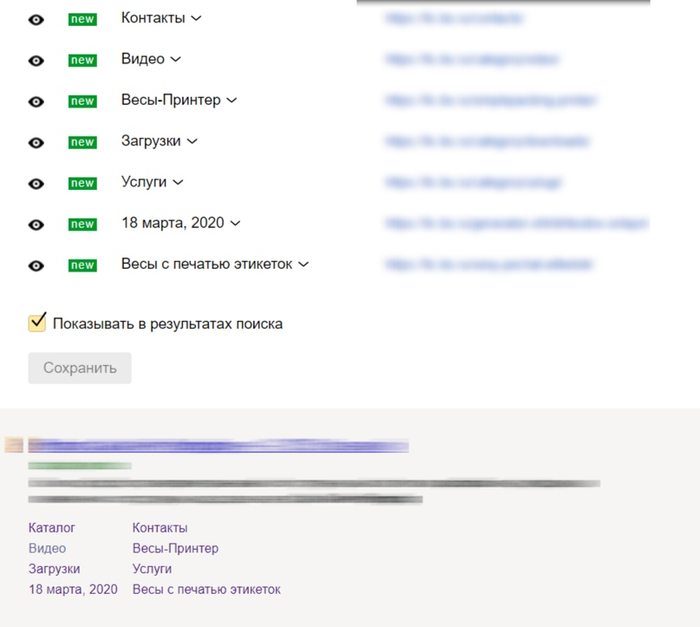700x627 pixels.
Task: Toggle visibility eye for Контакты sitelink
Action: (x=36, y=19)
